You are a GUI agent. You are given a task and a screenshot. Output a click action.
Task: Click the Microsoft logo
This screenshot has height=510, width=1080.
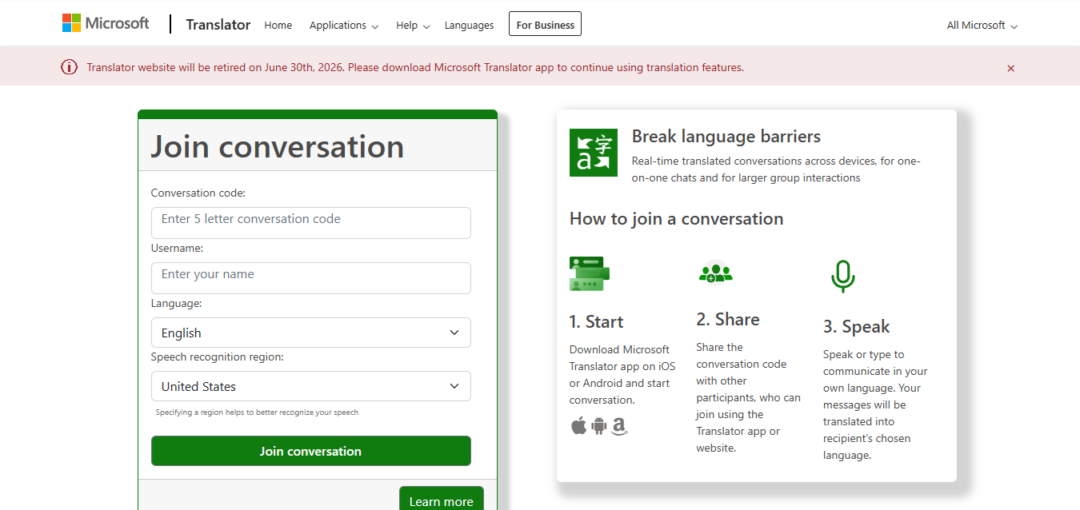(x=105, y=23)
